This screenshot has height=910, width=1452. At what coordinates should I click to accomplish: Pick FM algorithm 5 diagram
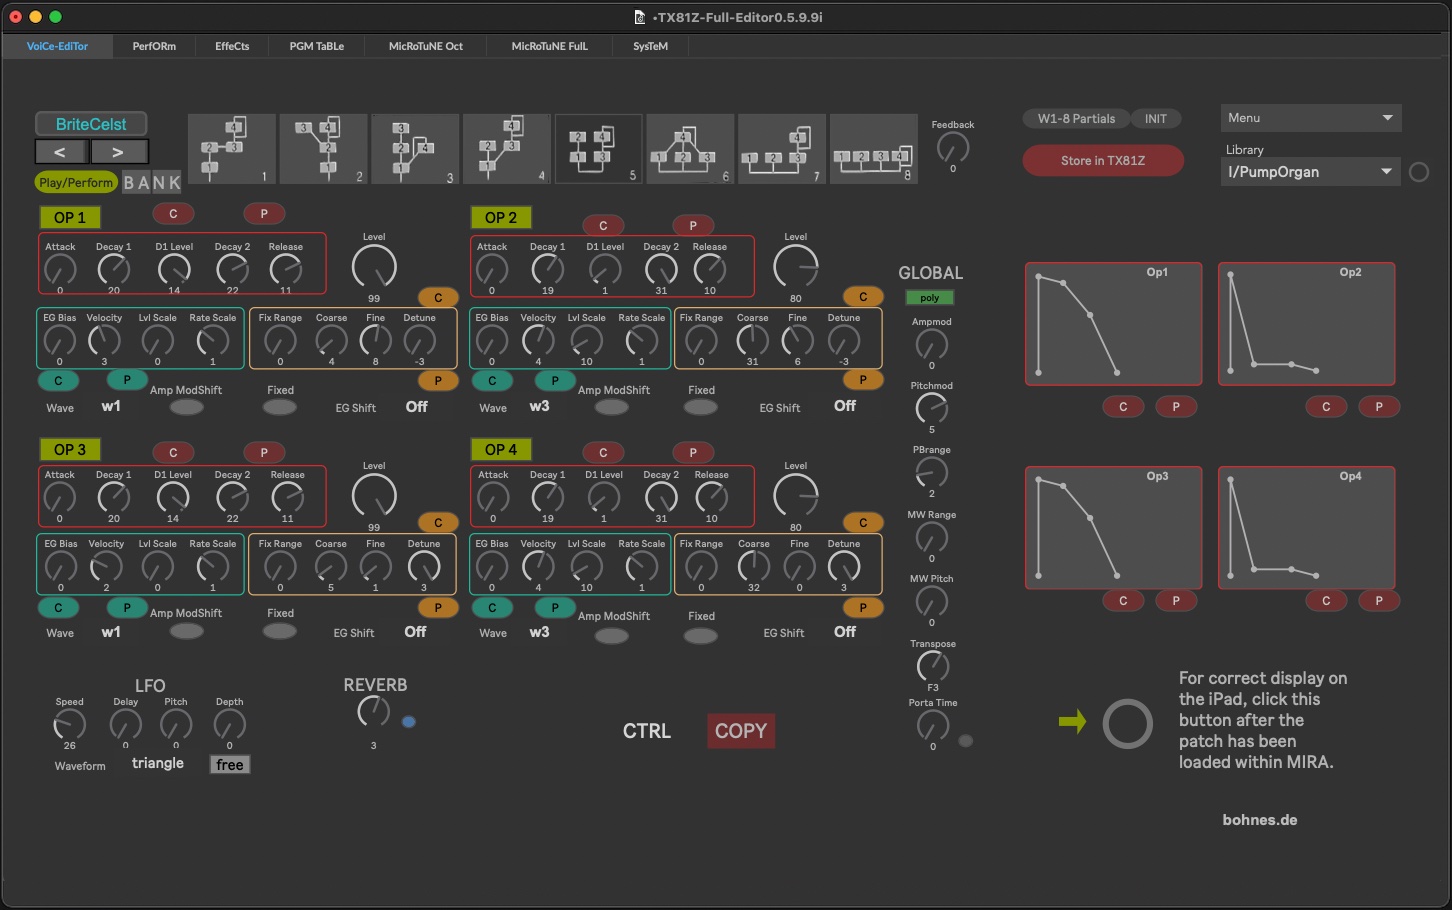click(x=598, y=149)
